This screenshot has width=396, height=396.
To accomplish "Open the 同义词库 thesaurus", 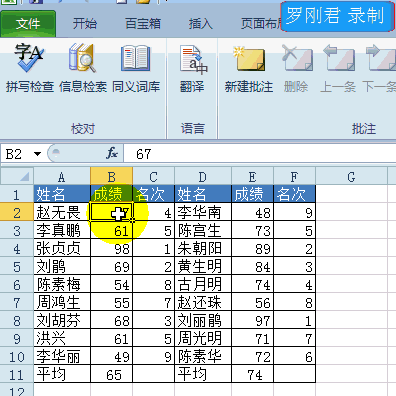I will tap(136, 68).
